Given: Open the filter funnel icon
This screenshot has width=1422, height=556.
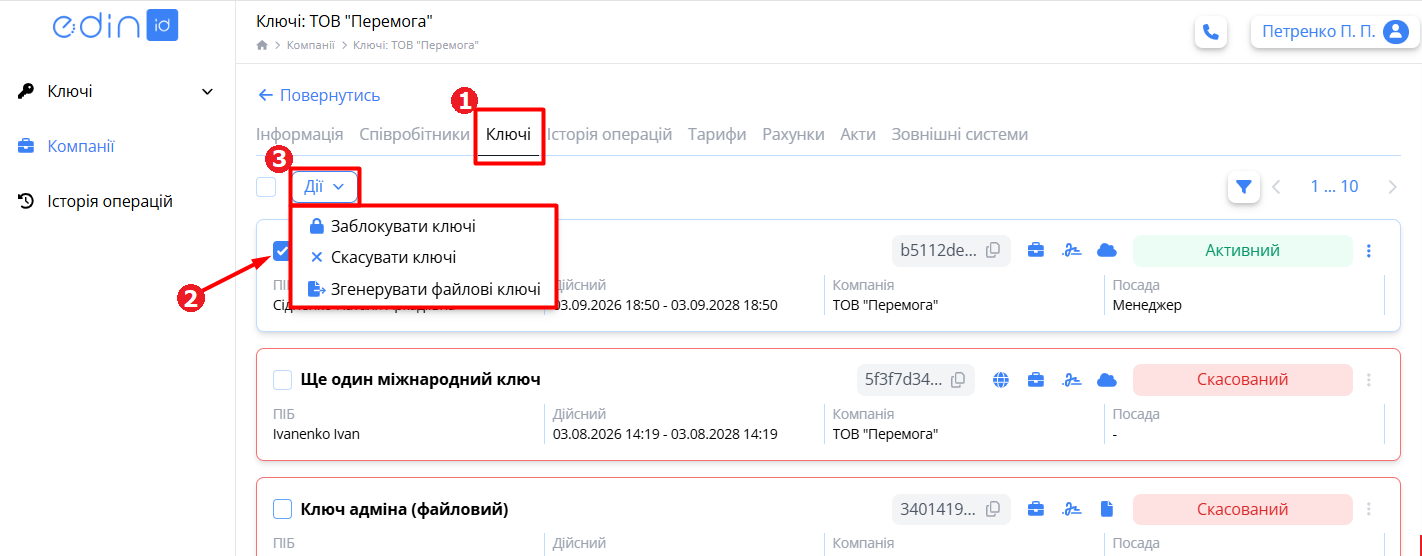Looking at the screenshot, I should tap(1243, 186).
